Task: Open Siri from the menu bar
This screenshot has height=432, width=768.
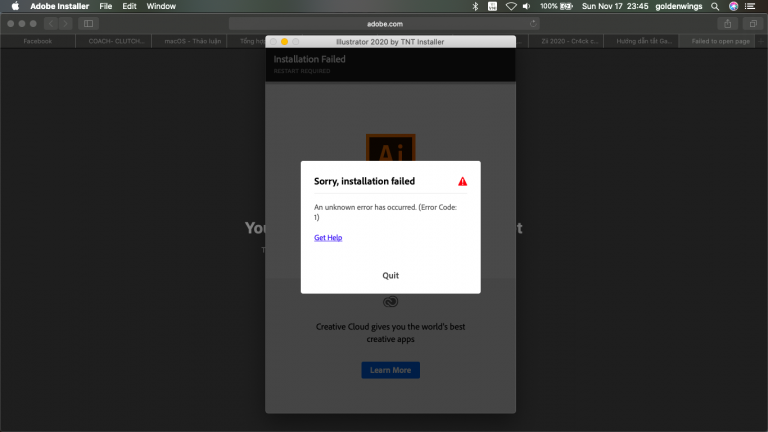Action: pos(733,6)
